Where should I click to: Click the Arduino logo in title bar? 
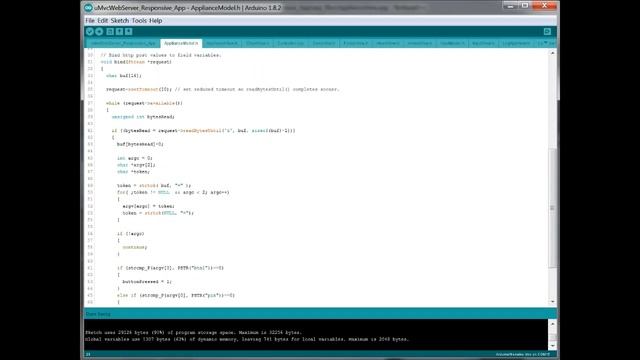(x=88, y=7)
